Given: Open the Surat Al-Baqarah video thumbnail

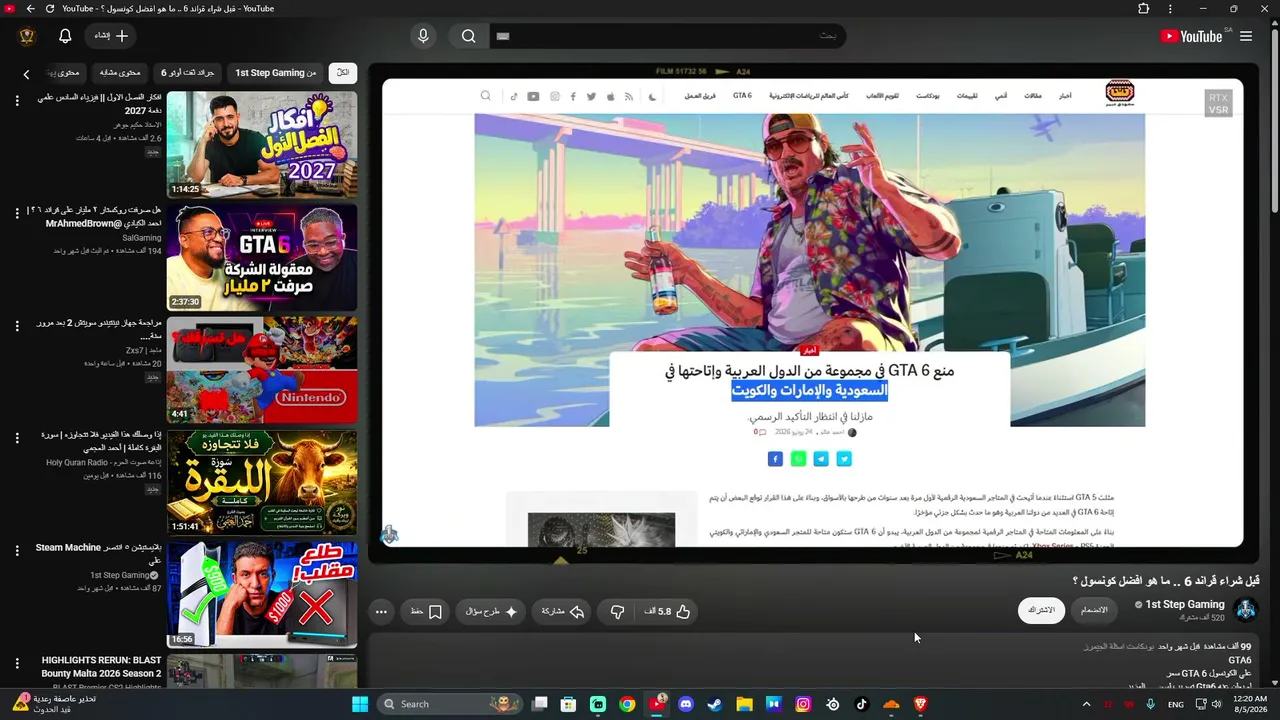Looking at the screenshot, I should [x=262, y=483].
